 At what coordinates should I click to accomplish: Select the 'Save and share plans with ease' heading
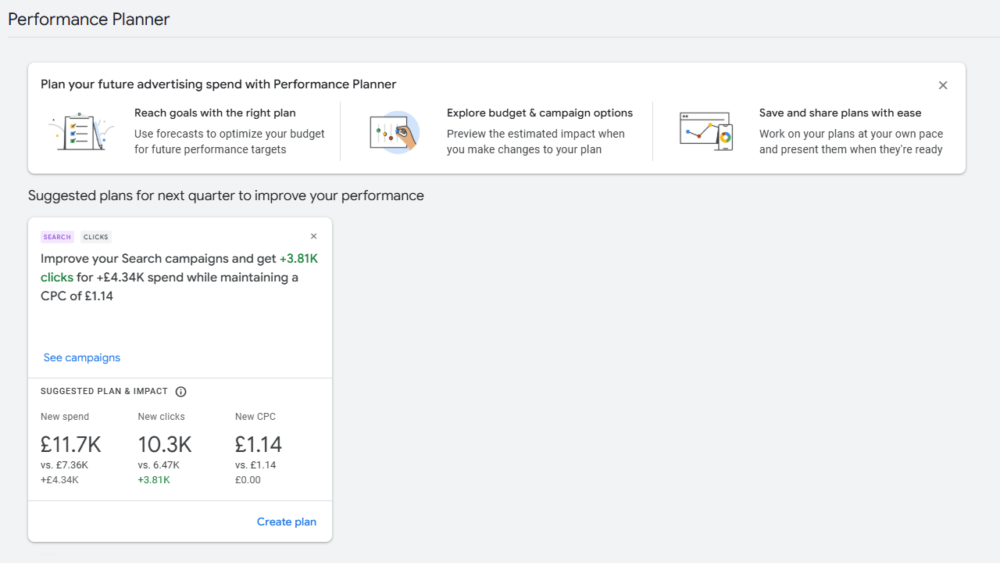click(839, 113)
